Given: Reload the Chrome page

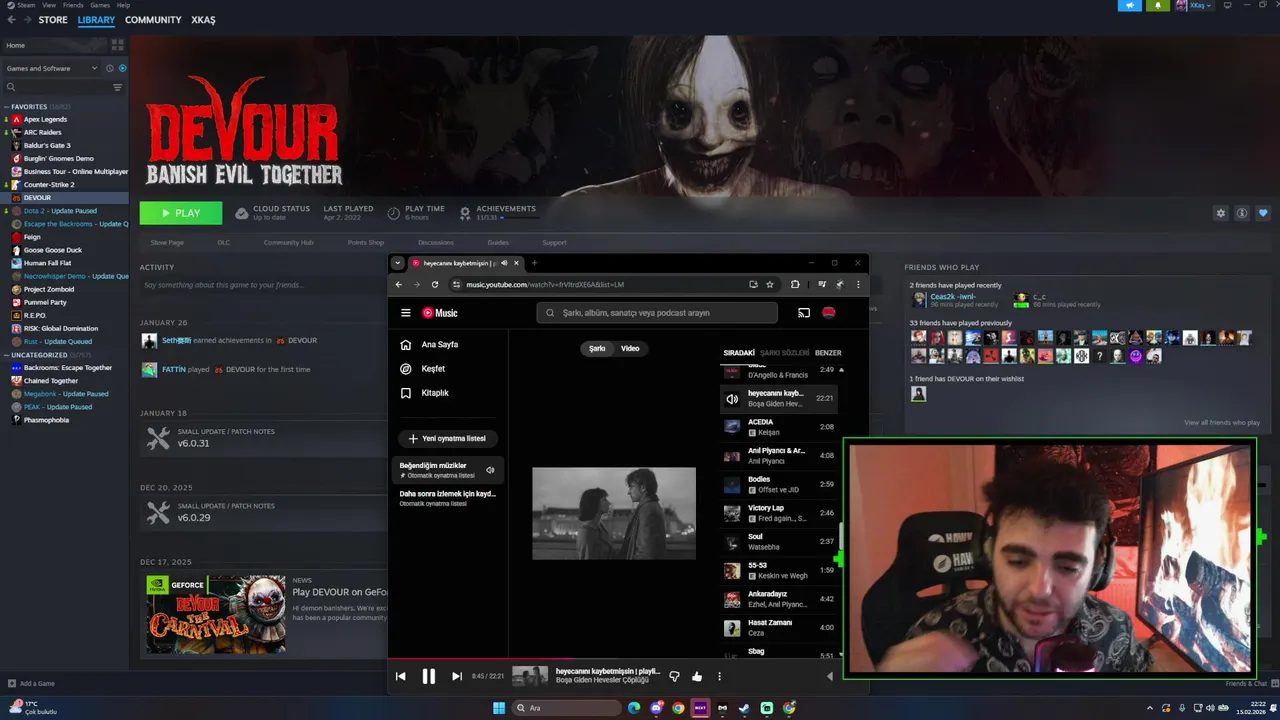Looking at the screenshot, I should pos(434,284).
